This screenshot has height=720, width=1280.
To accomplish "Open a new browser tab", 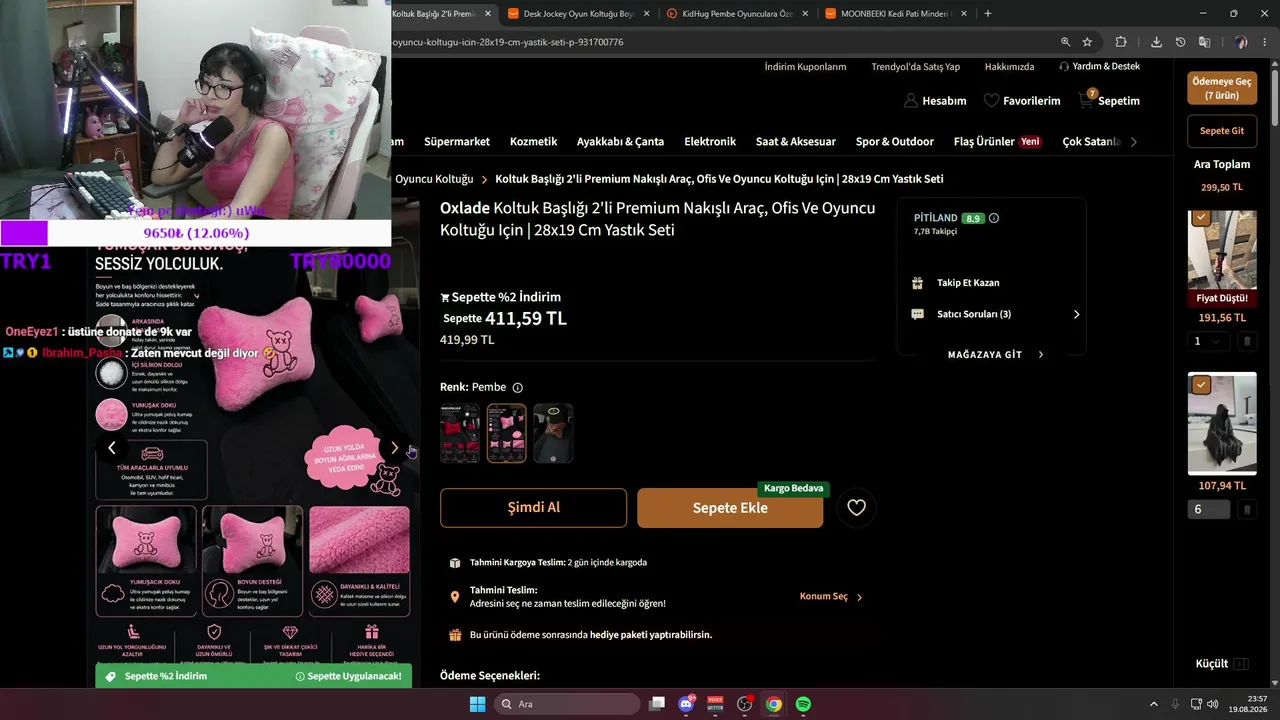I will point(988,14).
